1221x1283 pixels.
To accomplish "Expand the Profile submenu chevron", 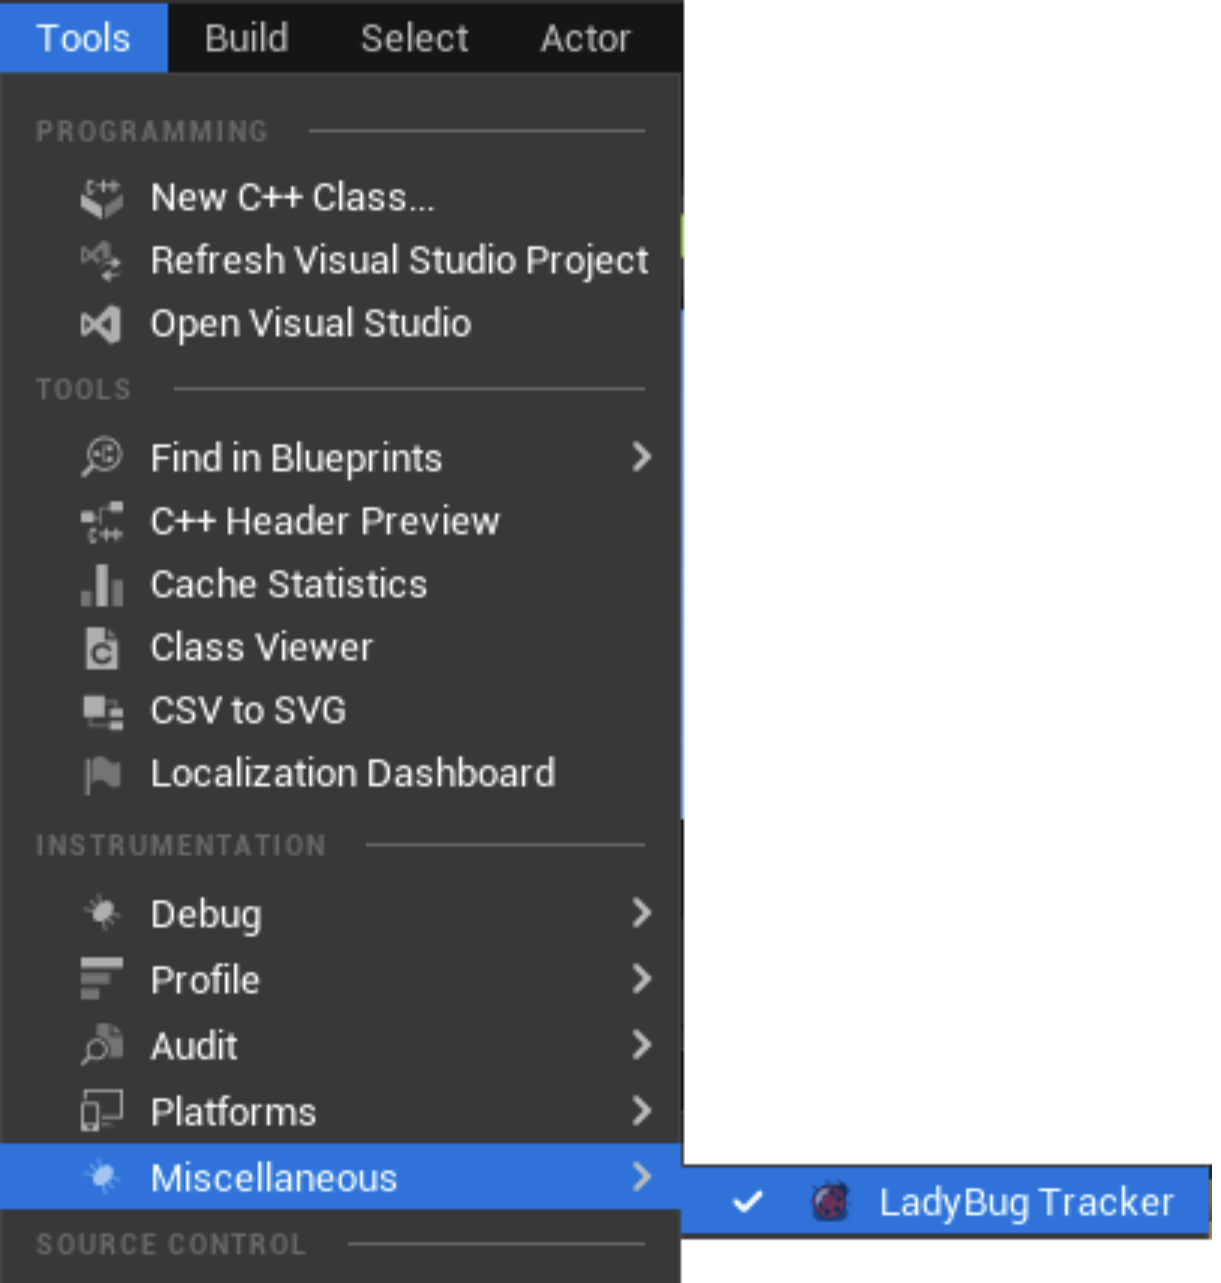I will point(642,978).
